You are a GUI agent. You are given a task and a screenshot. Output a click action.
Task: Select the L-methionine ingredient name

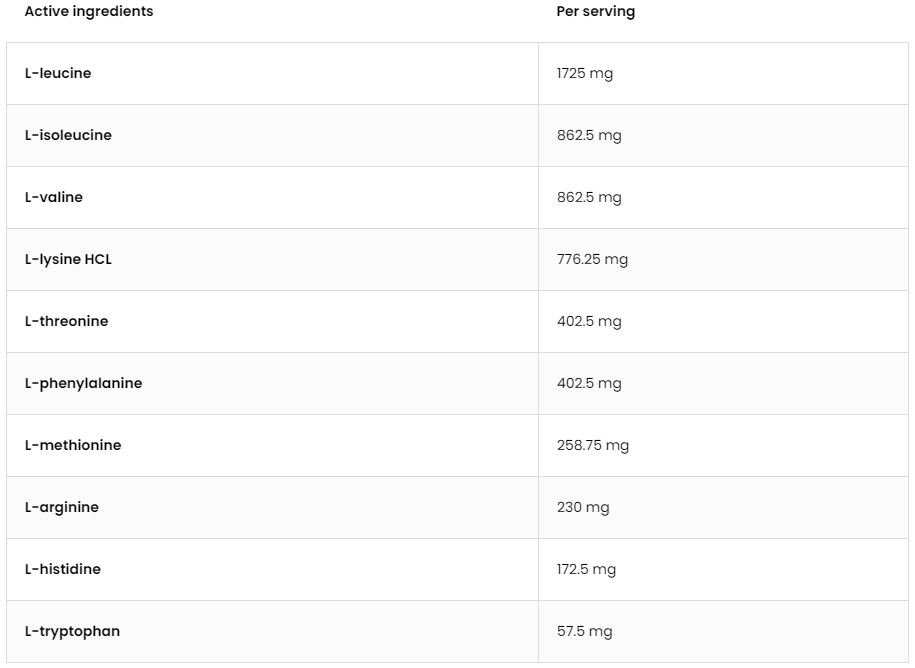pyautogui.click(x=73, y=445)
